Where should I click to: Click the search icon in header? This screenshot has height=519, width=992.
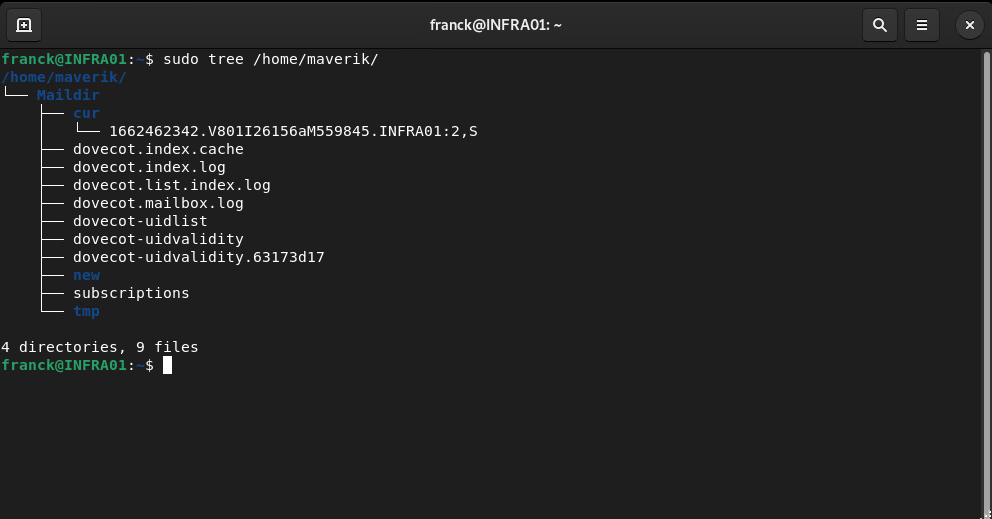(879, 24)
